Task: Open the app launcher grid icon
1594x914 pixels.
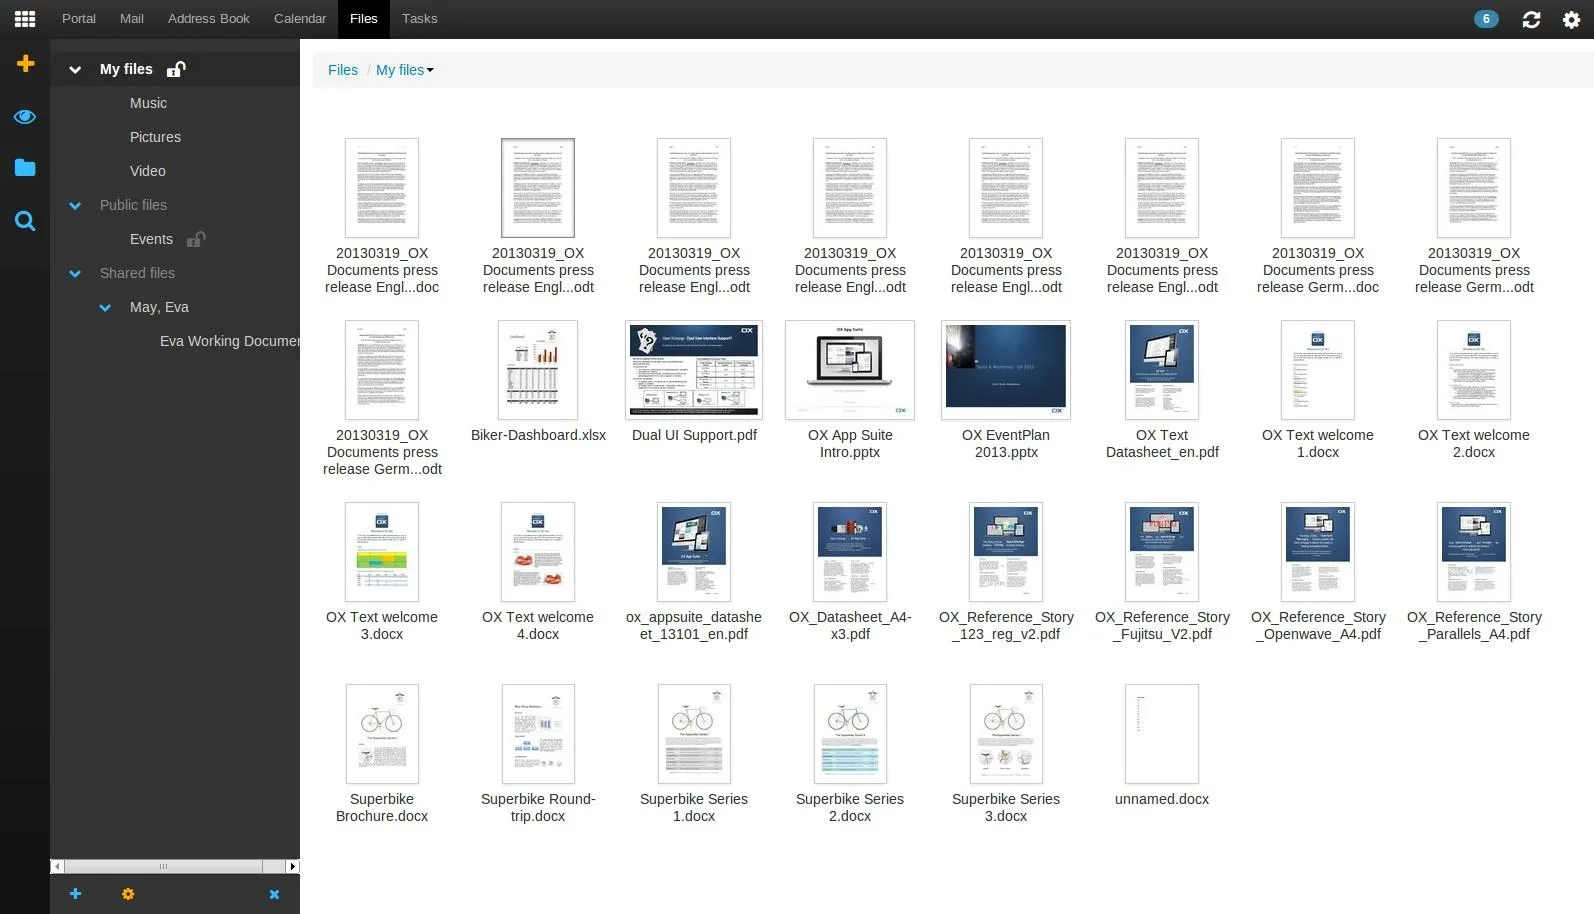Action: (25, 19)
